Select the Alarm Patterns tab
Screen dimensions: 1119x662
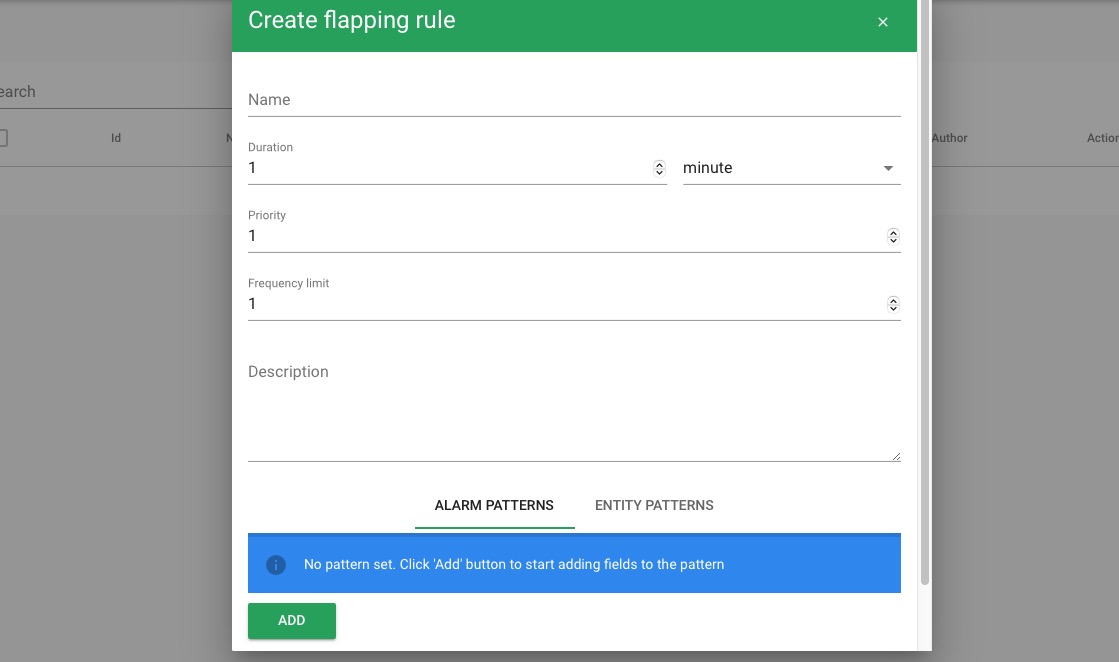[x=494, y=505]
